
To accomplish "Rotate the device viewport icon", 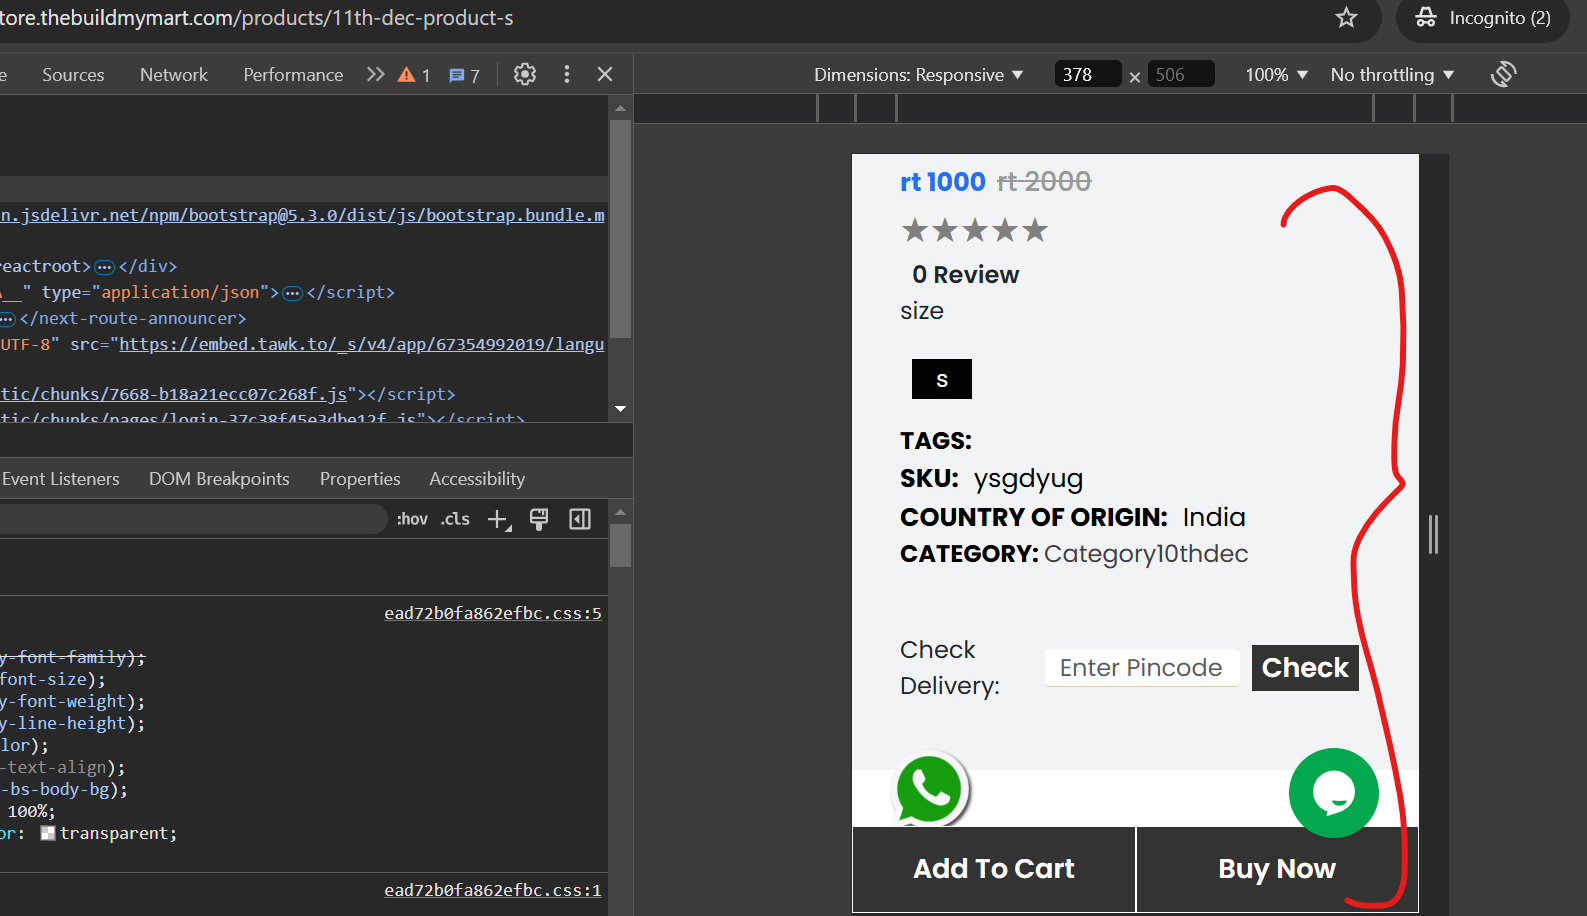I will coord(1503,74).
